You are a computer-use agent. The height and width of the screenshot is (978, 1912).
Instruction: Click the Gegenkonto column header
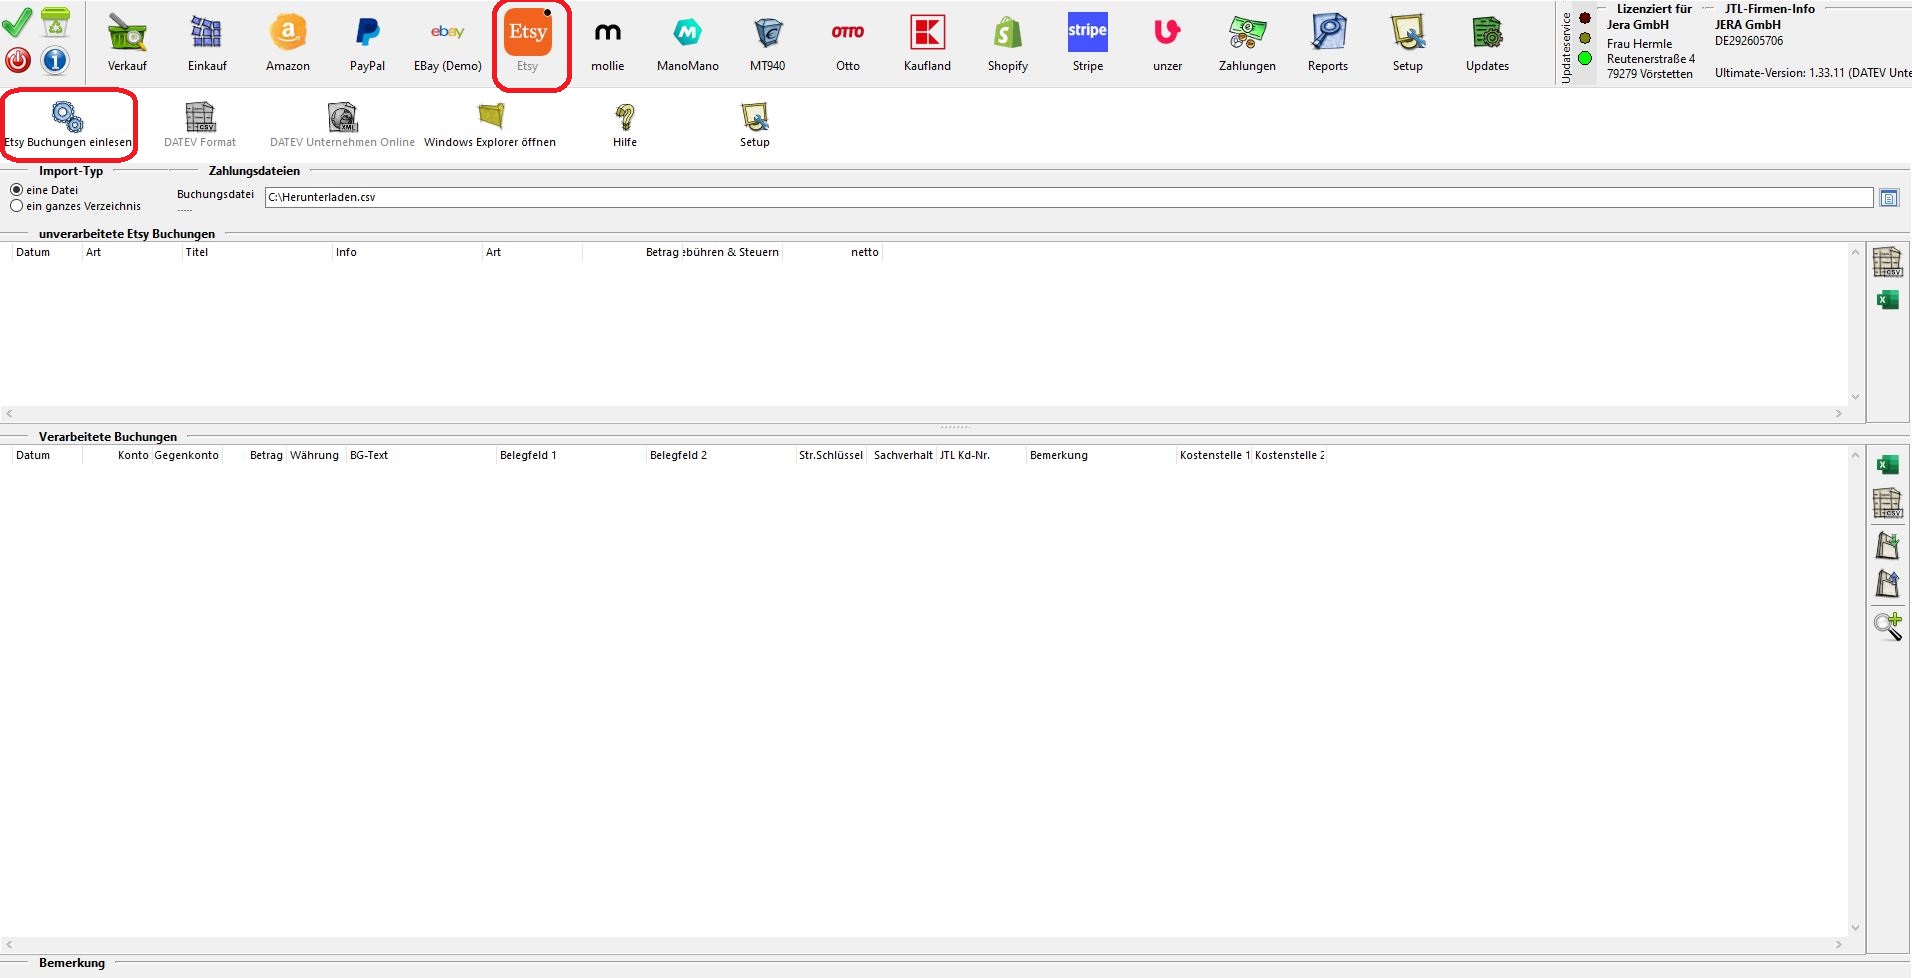coord(187,455)
